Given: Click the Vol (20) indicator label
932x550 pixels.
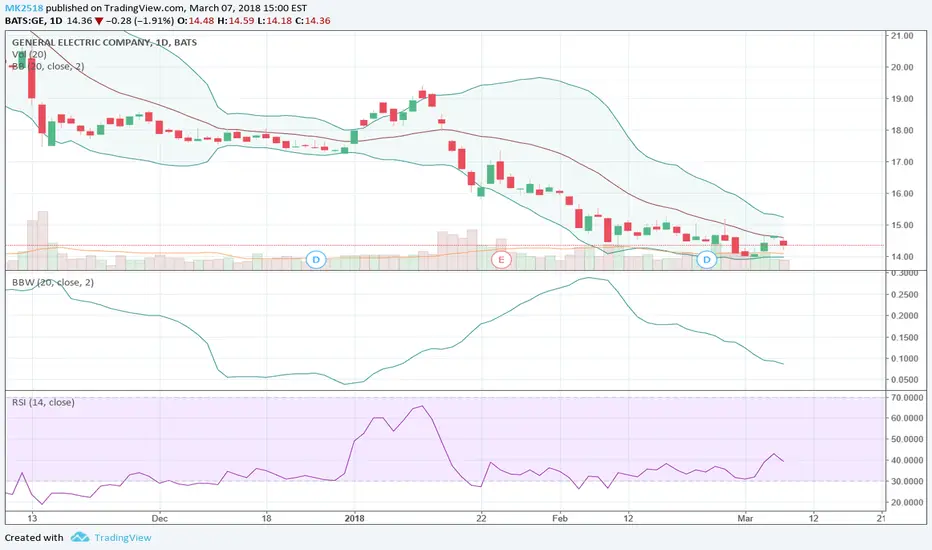Looking at the screenshot, I should tap(29, 54).
